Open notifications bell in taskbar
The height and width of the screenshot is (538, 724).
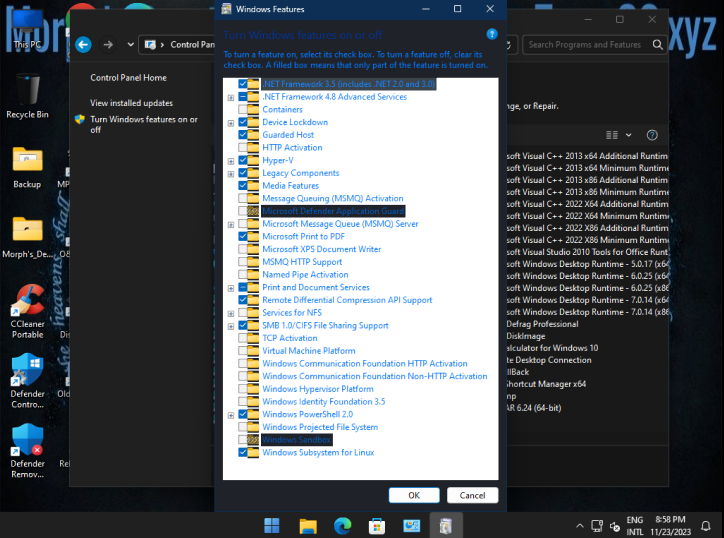click(706, 526)
